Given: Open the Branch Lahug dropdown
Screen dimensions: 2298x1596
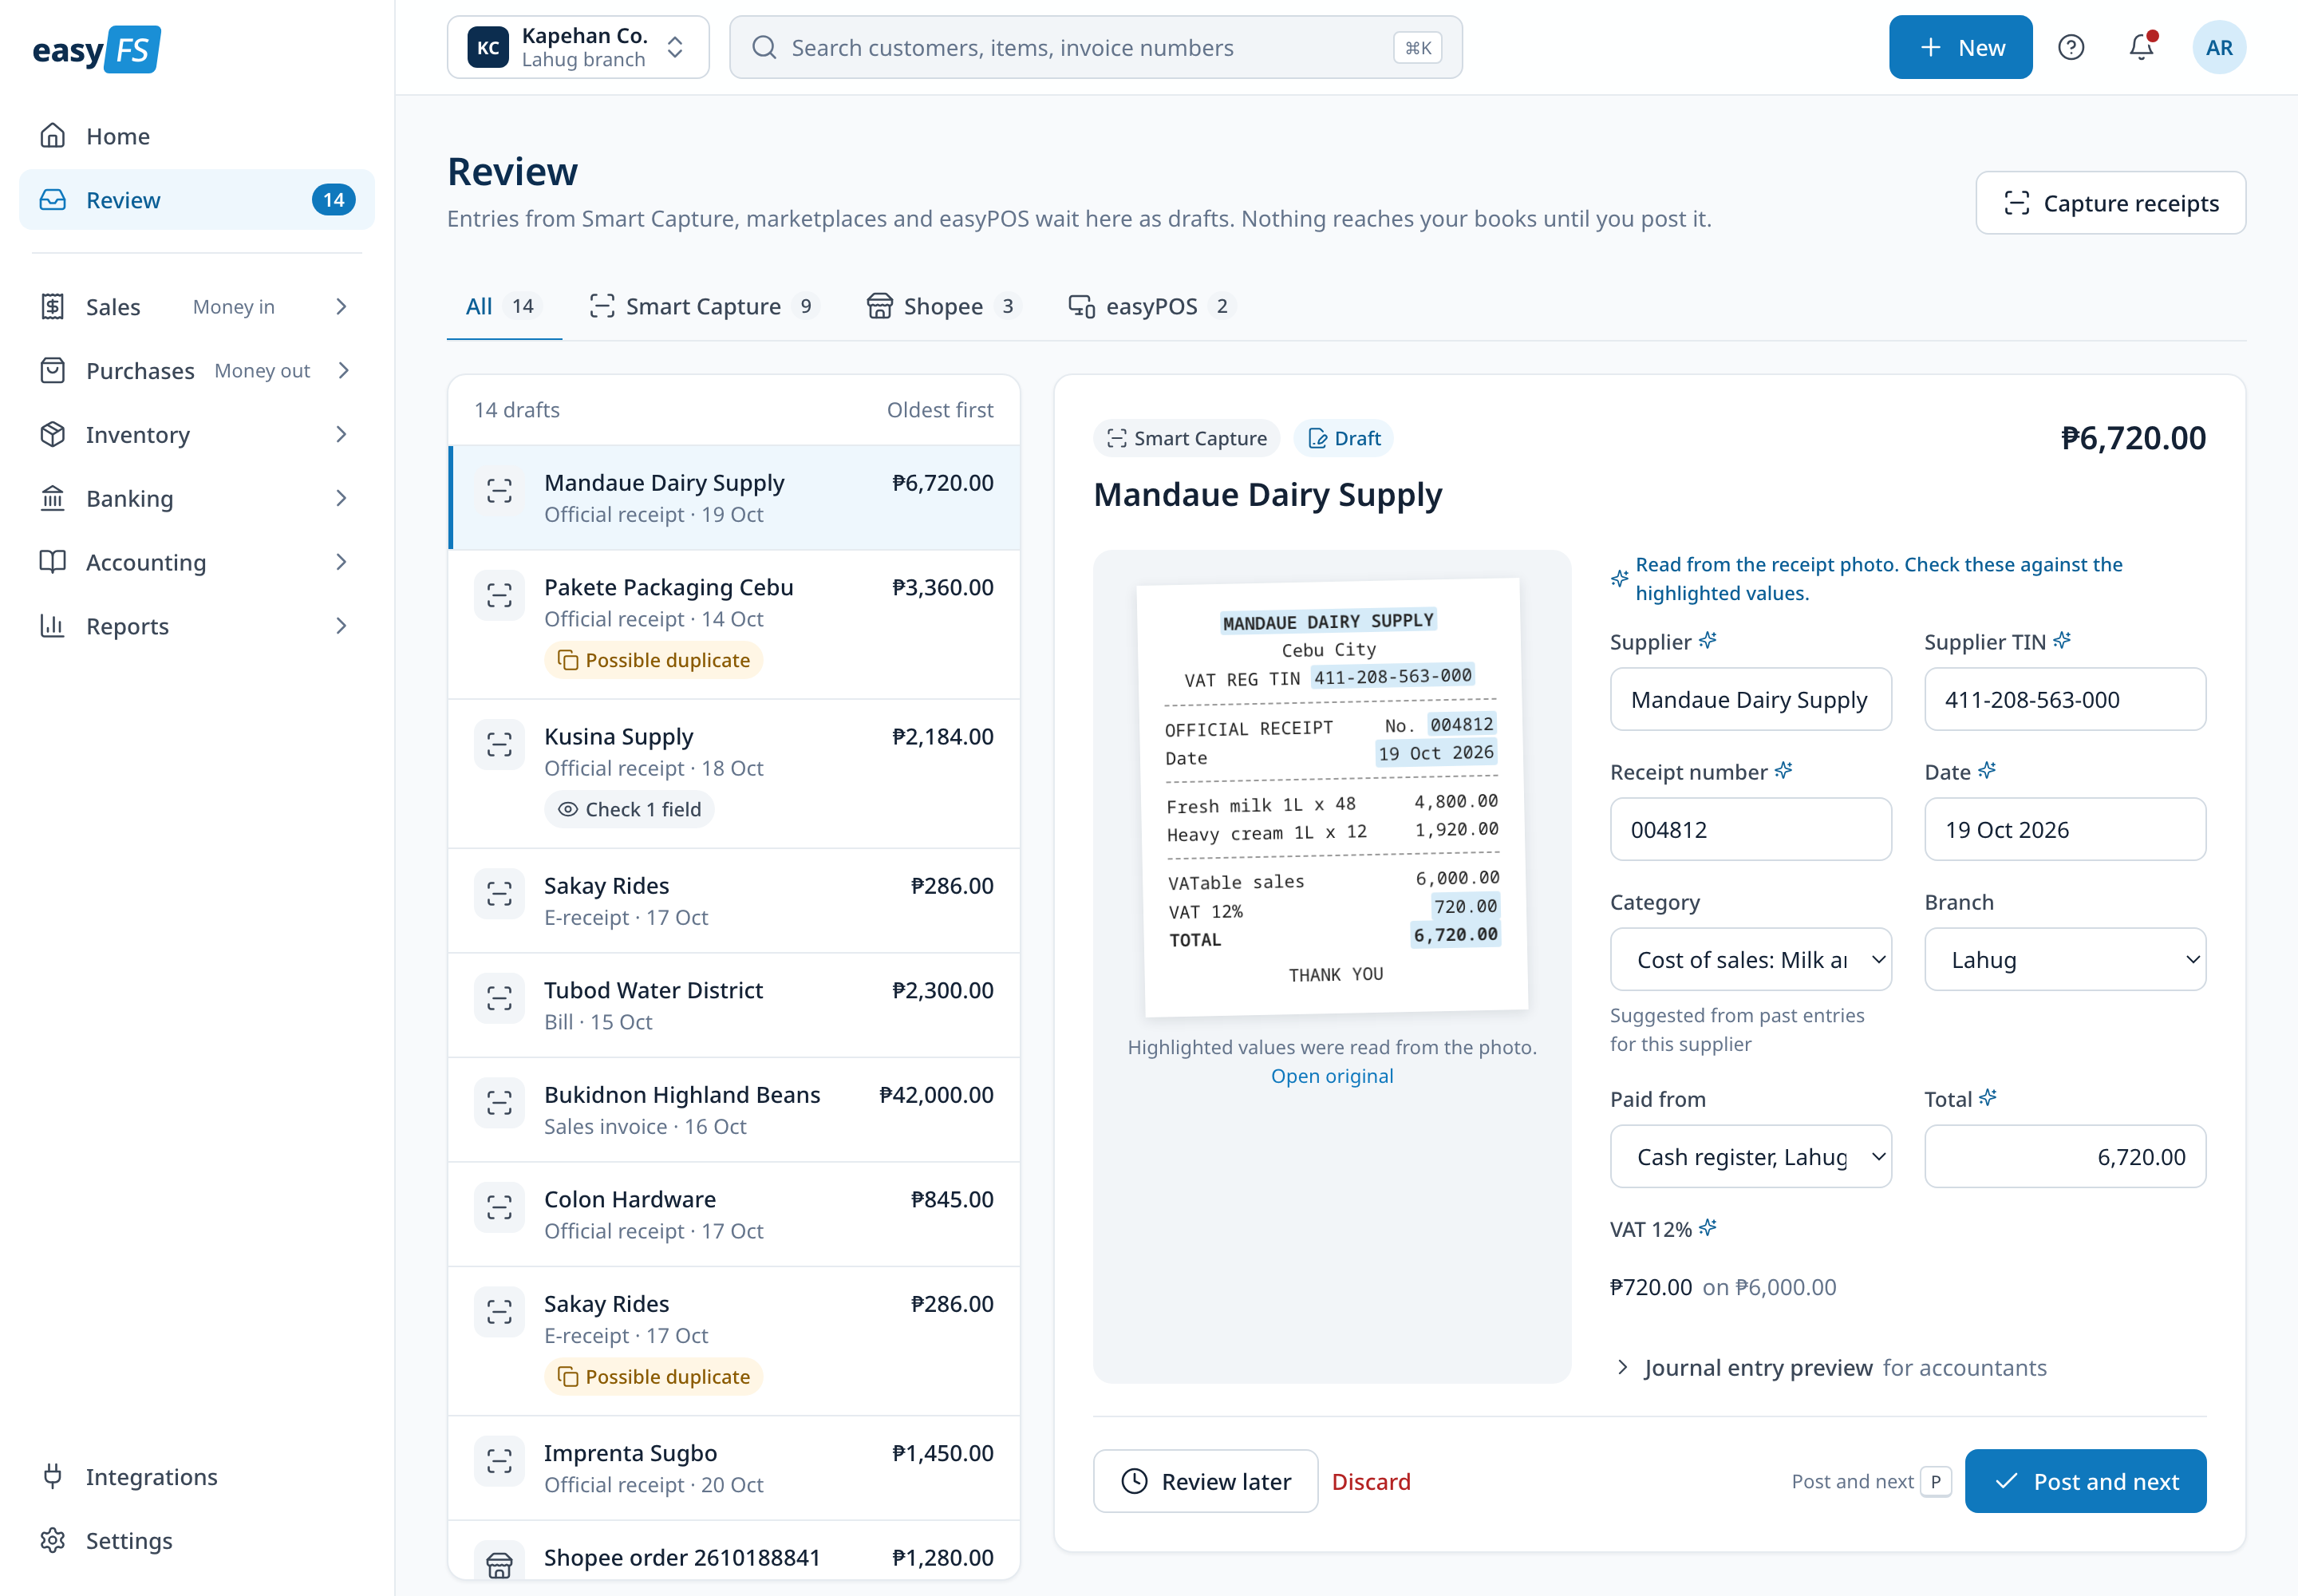Looking at the screenshot, I should click(2065, 959).
